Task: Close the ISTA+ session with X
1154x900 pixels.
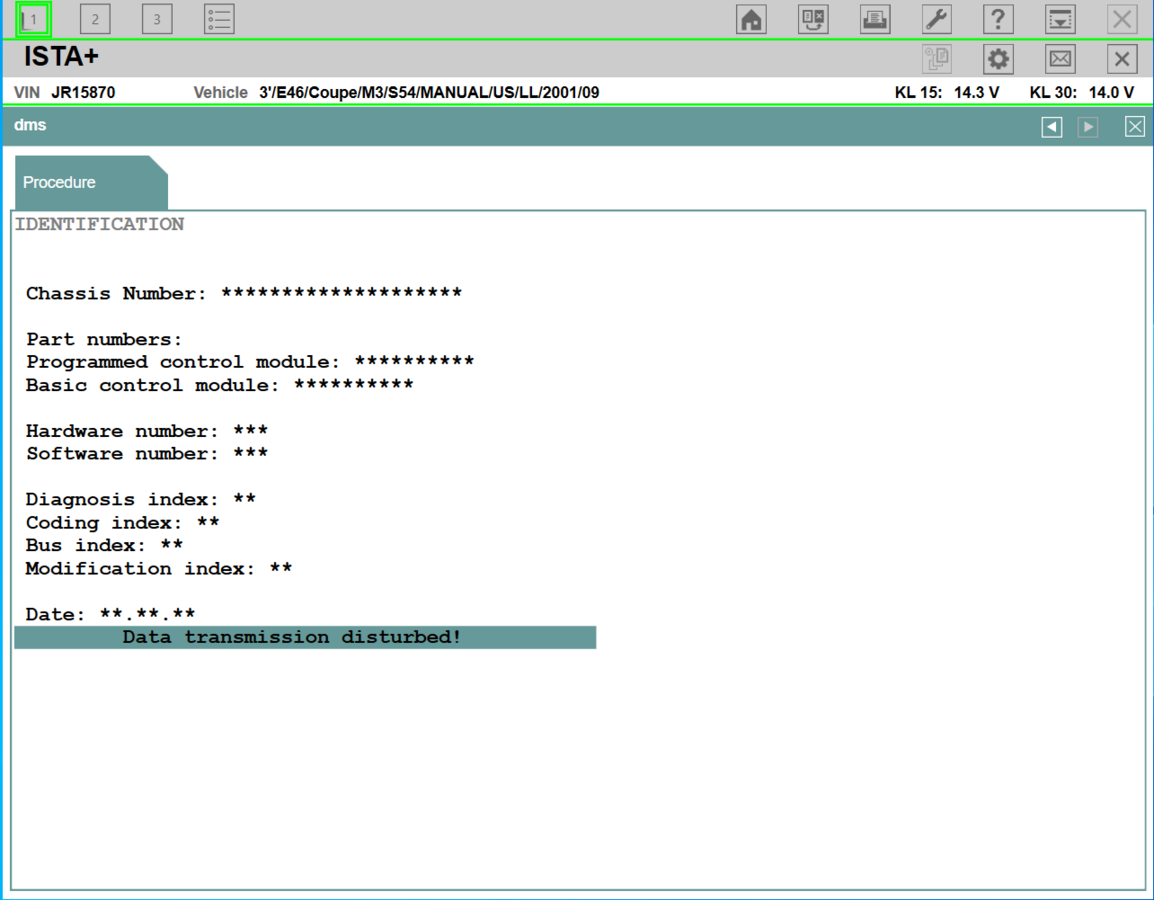Action: [x=1122, y=59]
